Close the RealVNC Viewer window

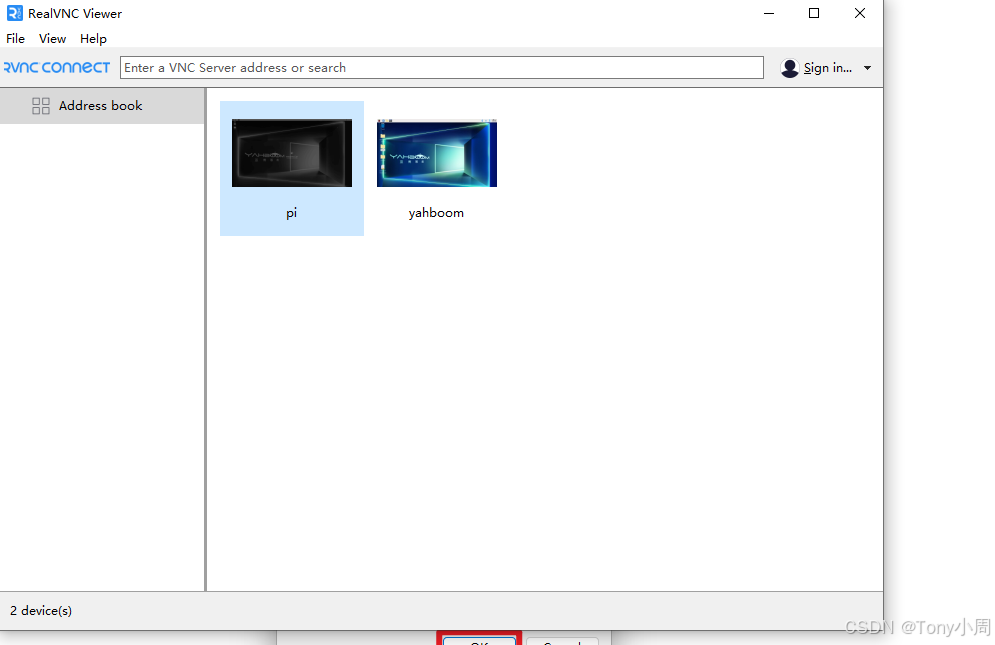click(860, 13)
